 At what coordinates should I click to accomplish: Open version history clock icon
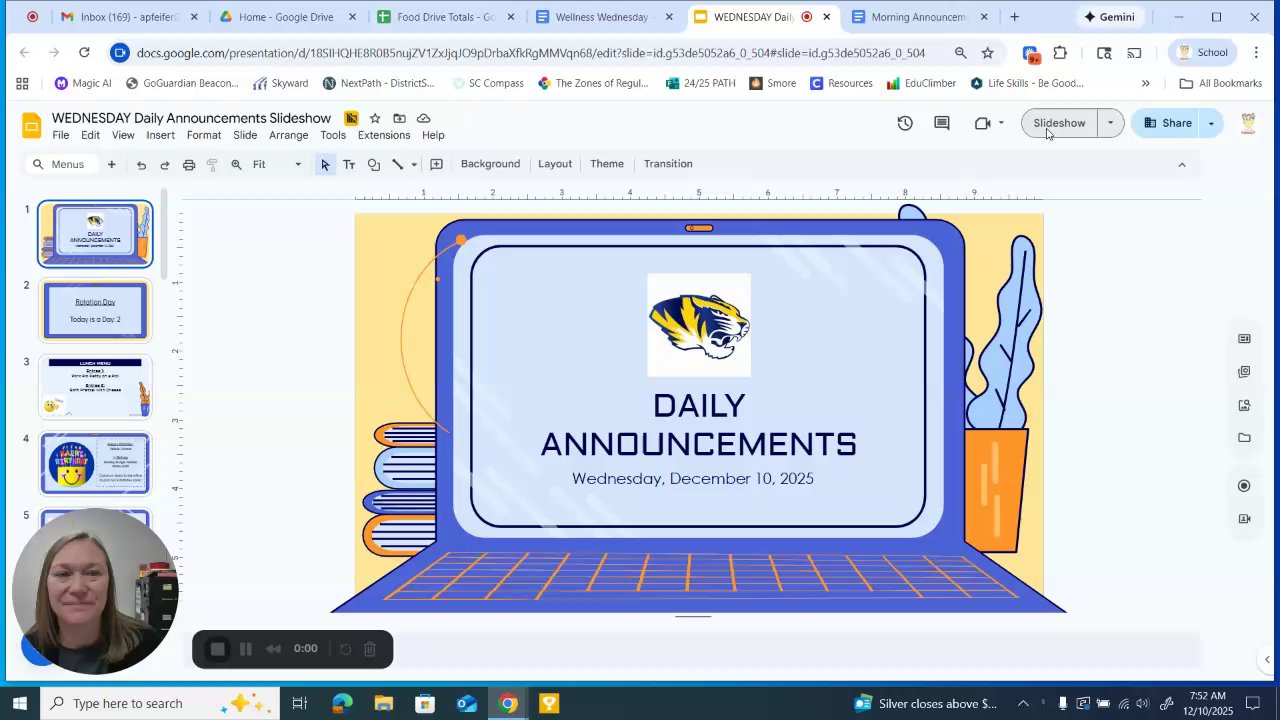click(x=905, y=123)
